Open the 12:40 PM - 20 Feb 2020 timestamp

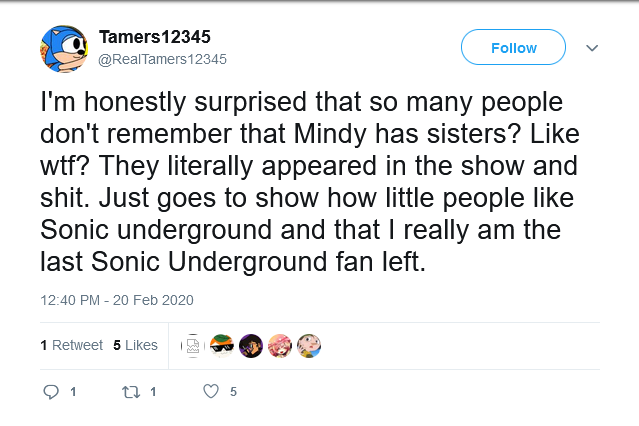click(117, 299)
